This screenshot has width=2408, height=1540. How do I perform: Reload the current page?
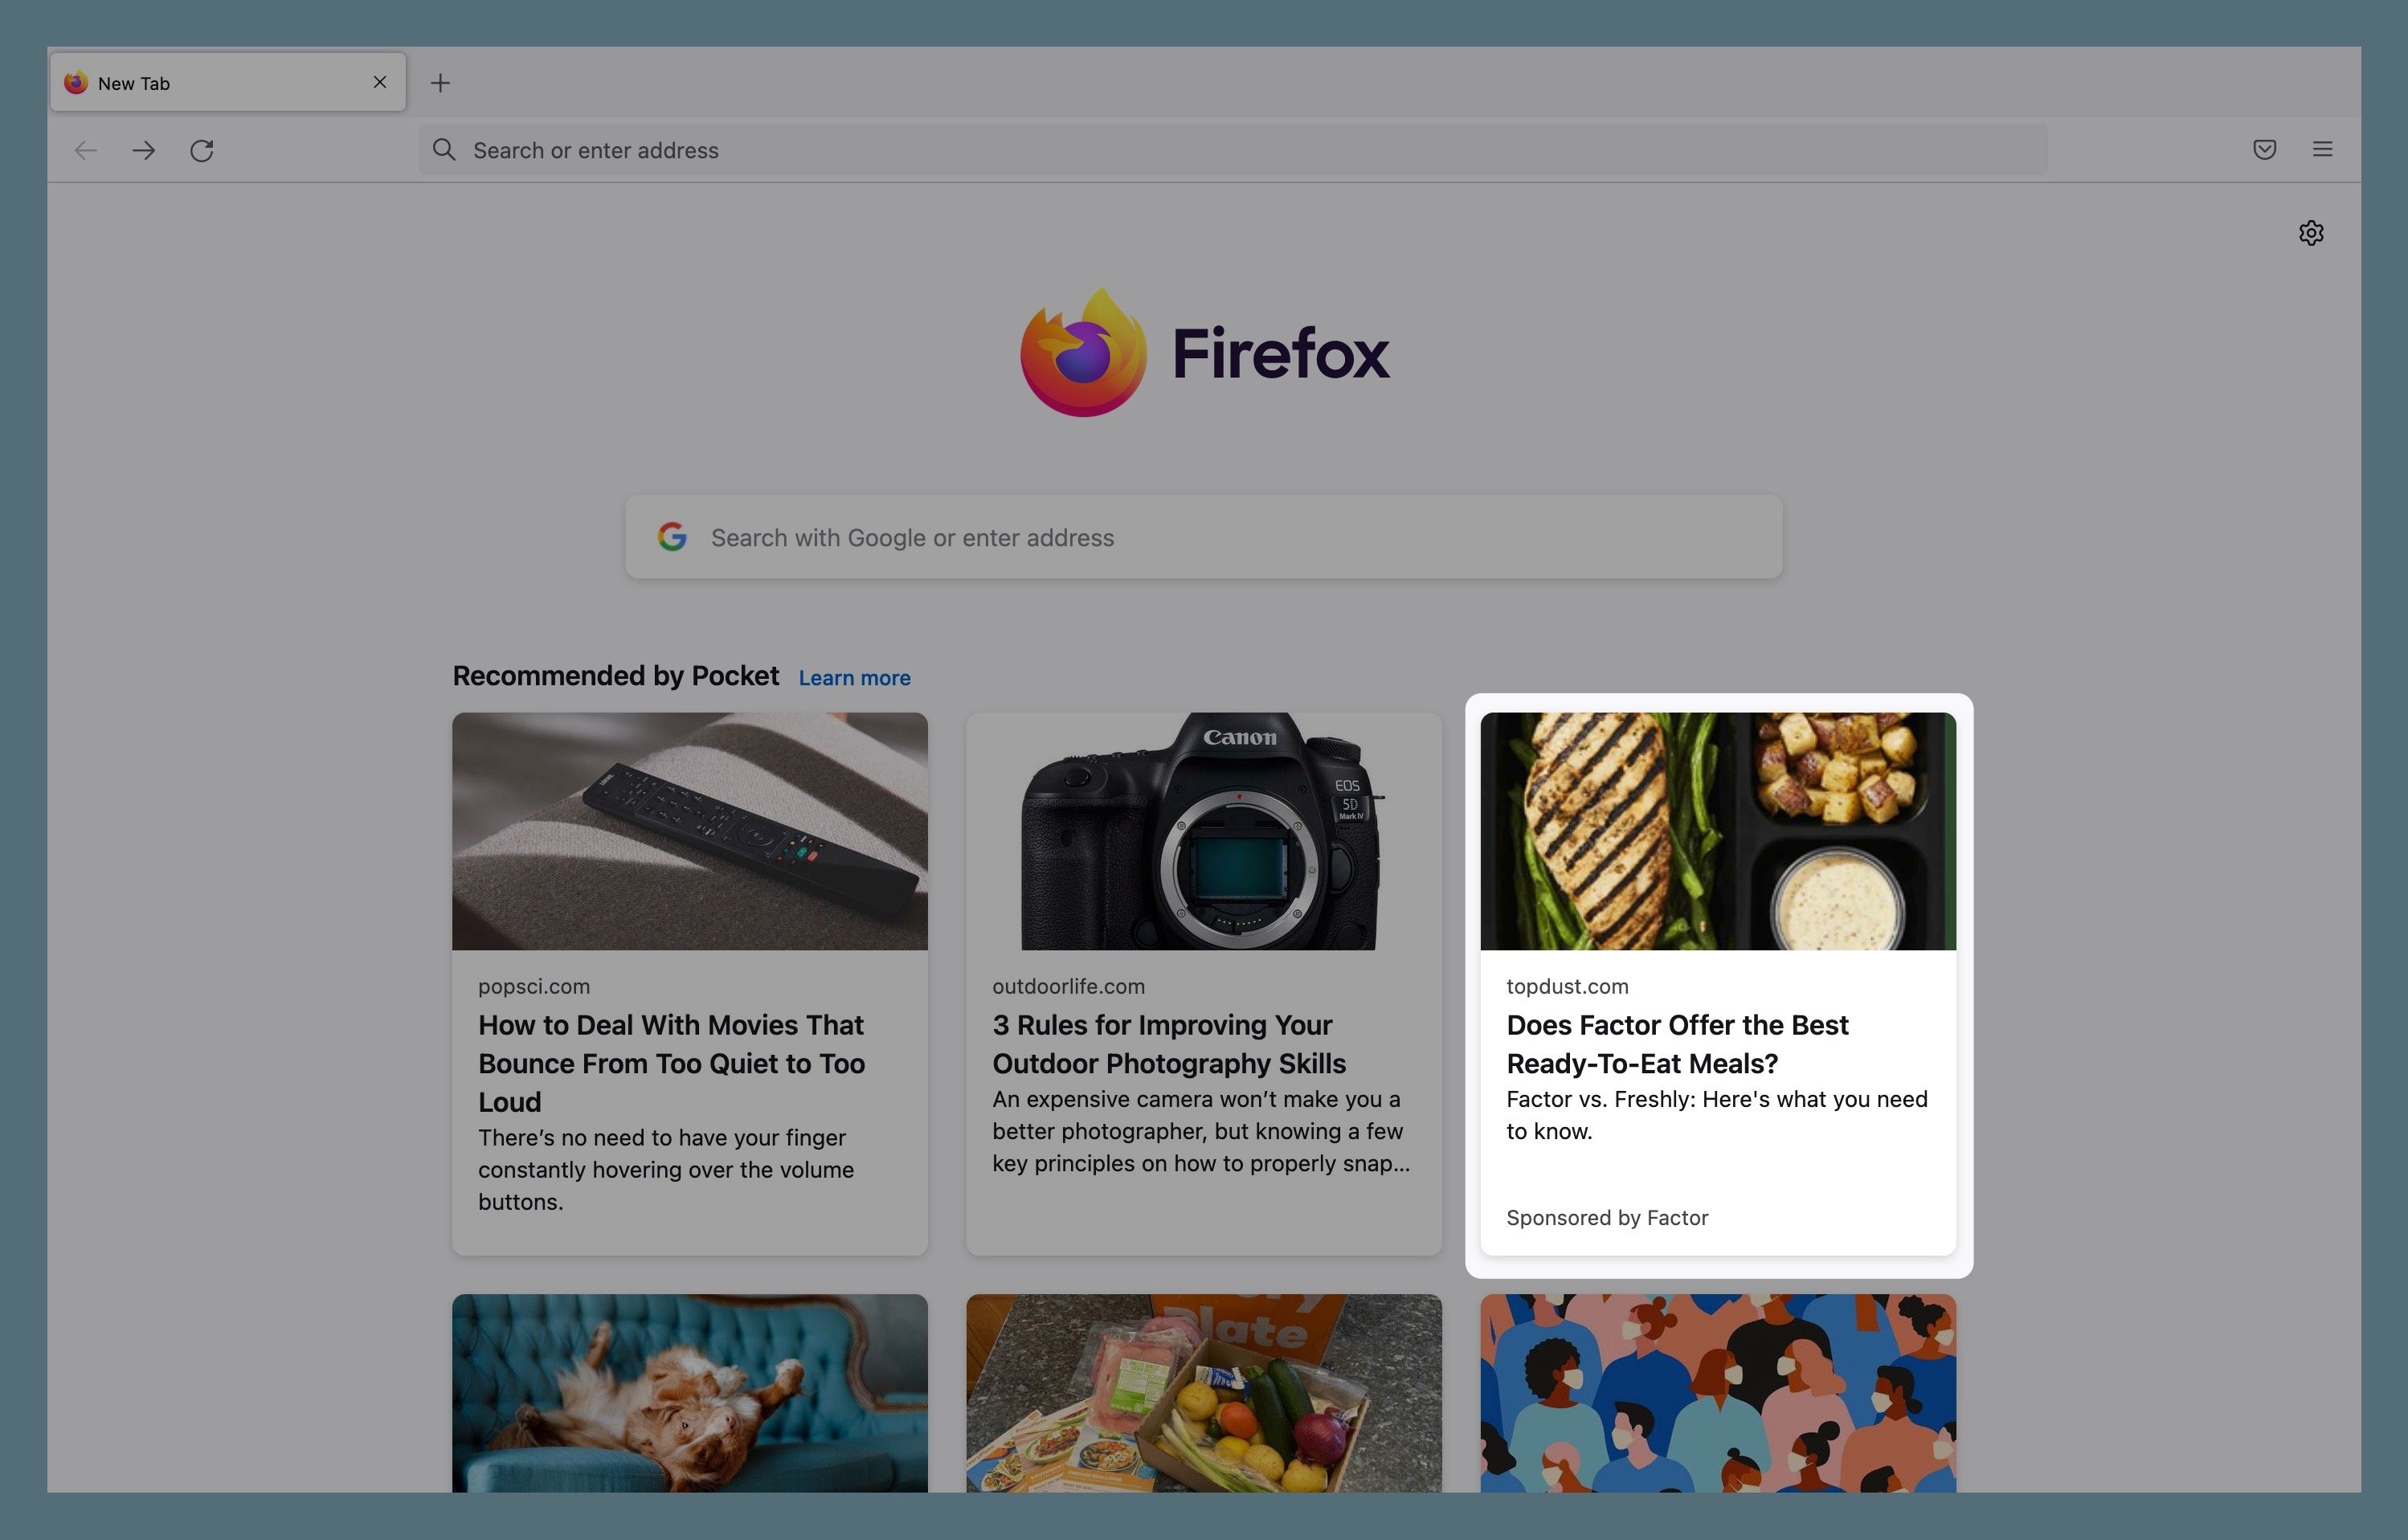202,150
